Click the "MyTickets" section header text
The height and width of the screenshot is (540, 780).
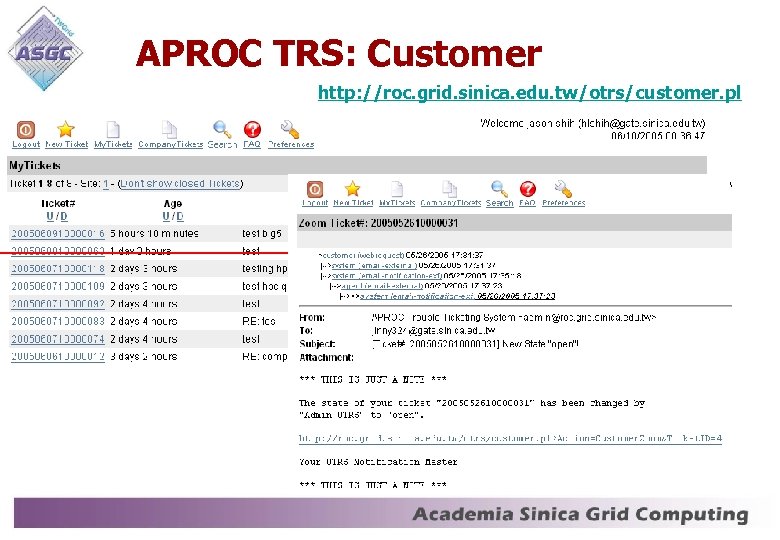pyautogui.click(x=35, y=166)
